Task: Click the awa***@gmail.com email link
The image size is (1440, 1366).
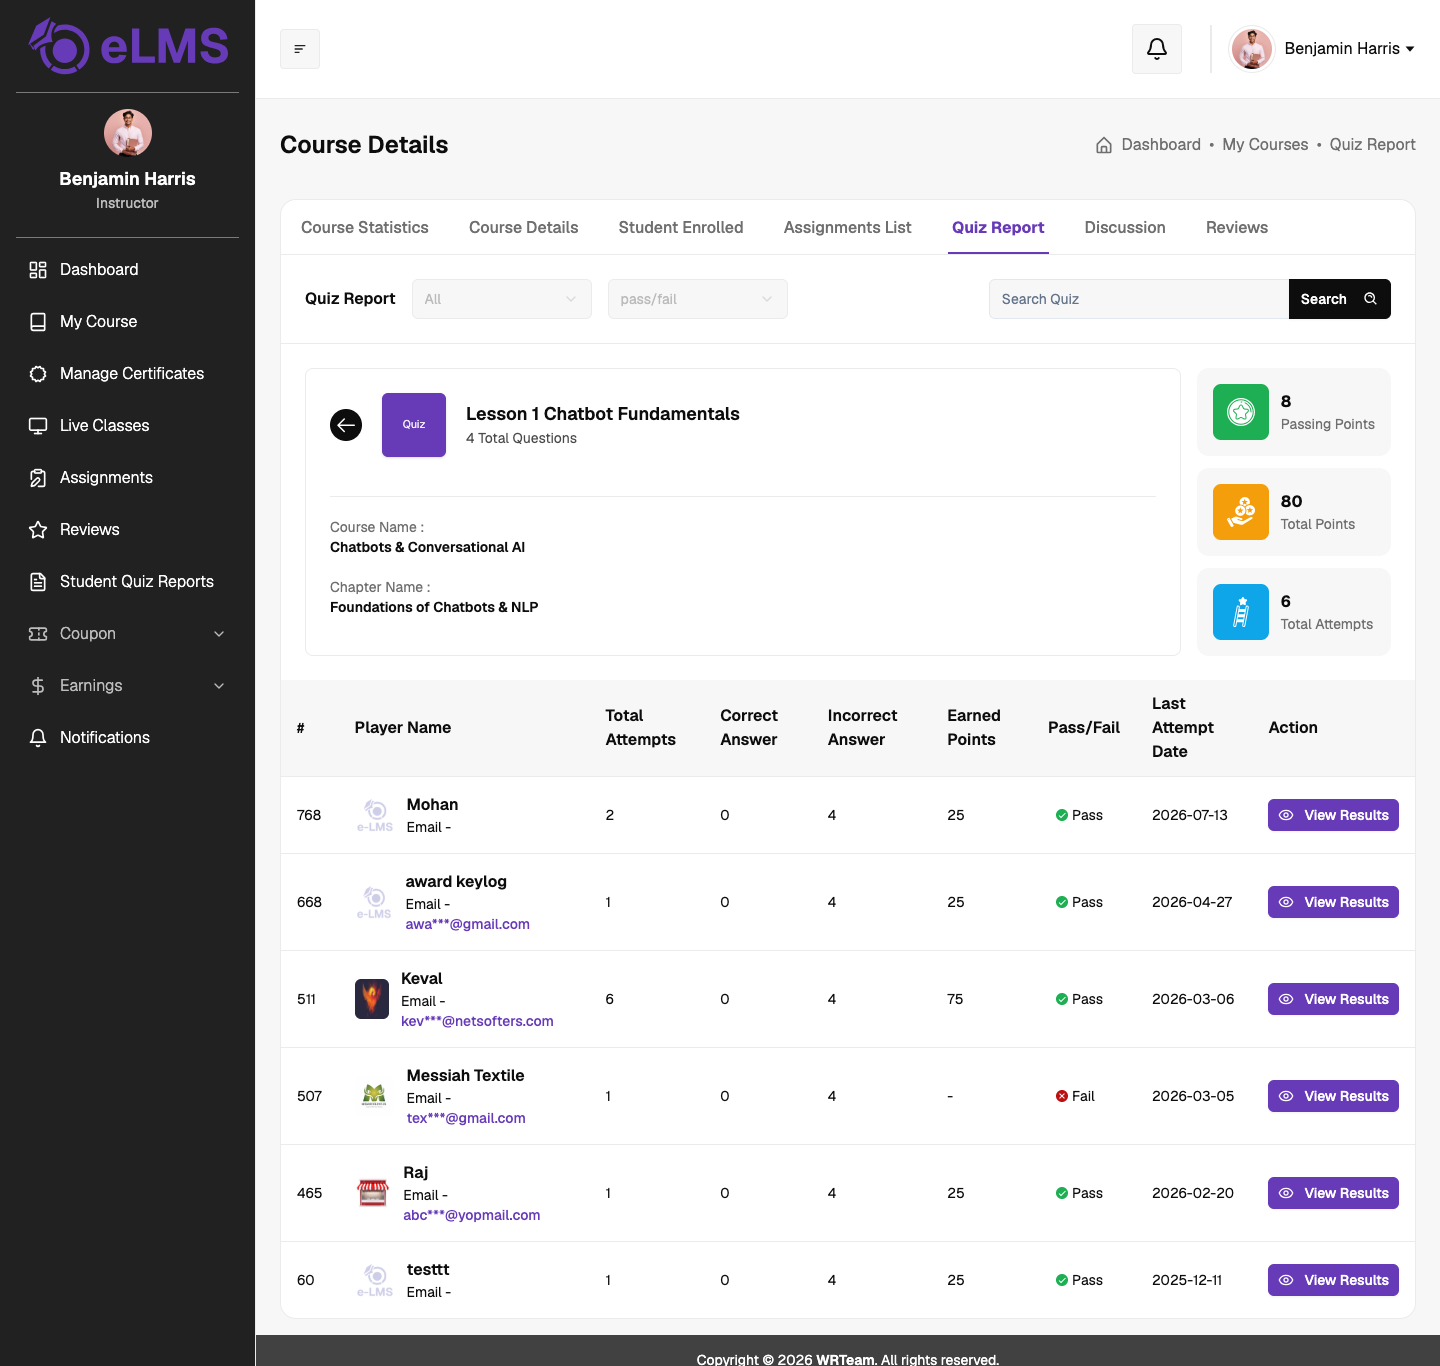Action: click(x=468, y=924)
